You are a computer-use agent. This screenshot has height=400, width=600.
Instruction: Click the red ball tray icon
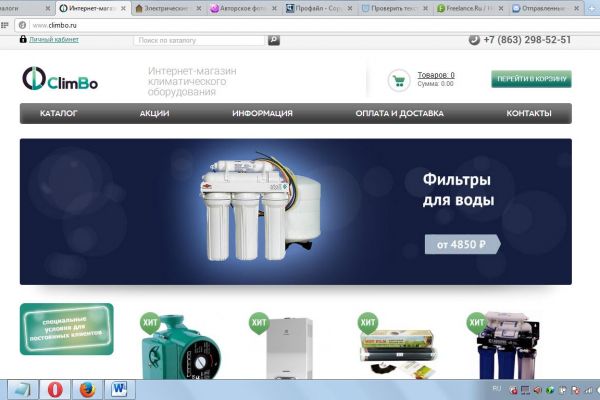(514, 390)
